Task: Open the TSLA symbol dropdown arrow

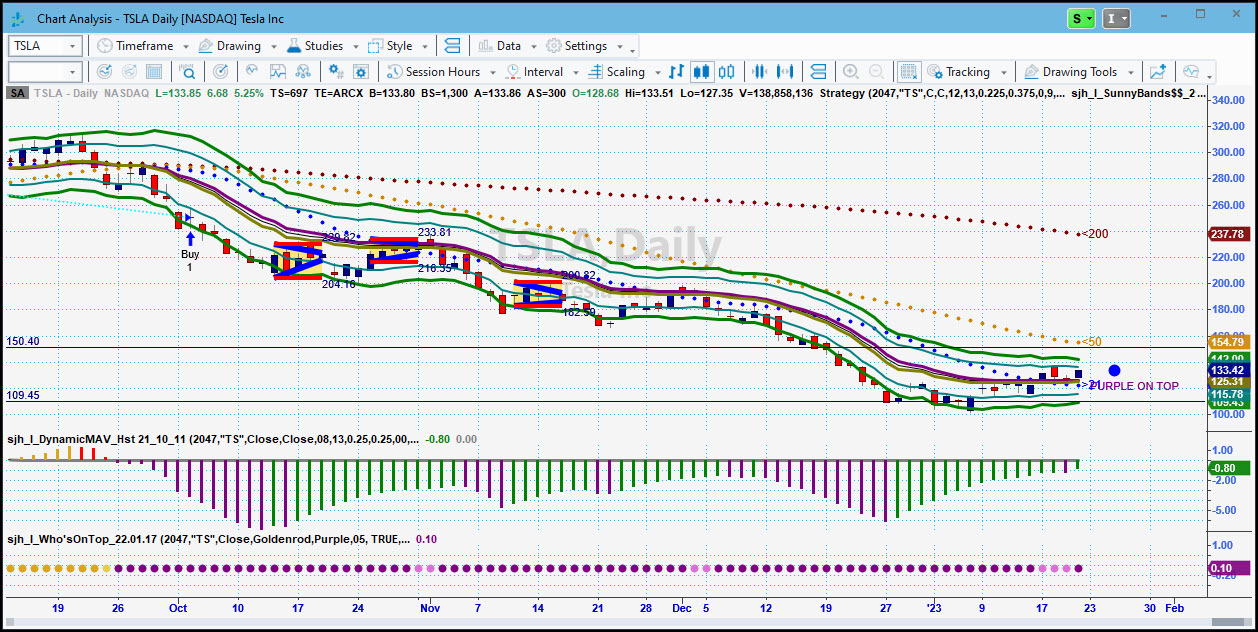Action: pos(72,46)
